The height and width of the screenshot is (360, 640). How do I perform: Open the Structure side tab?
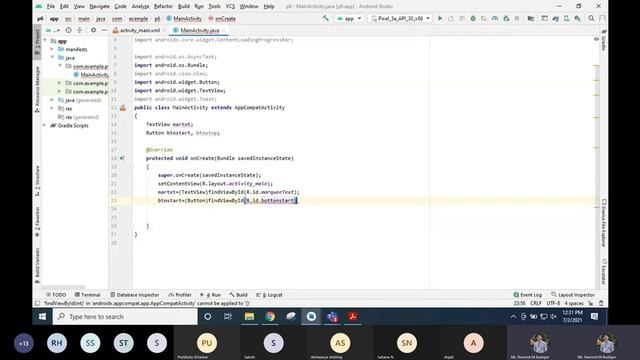tap(37, 180)
